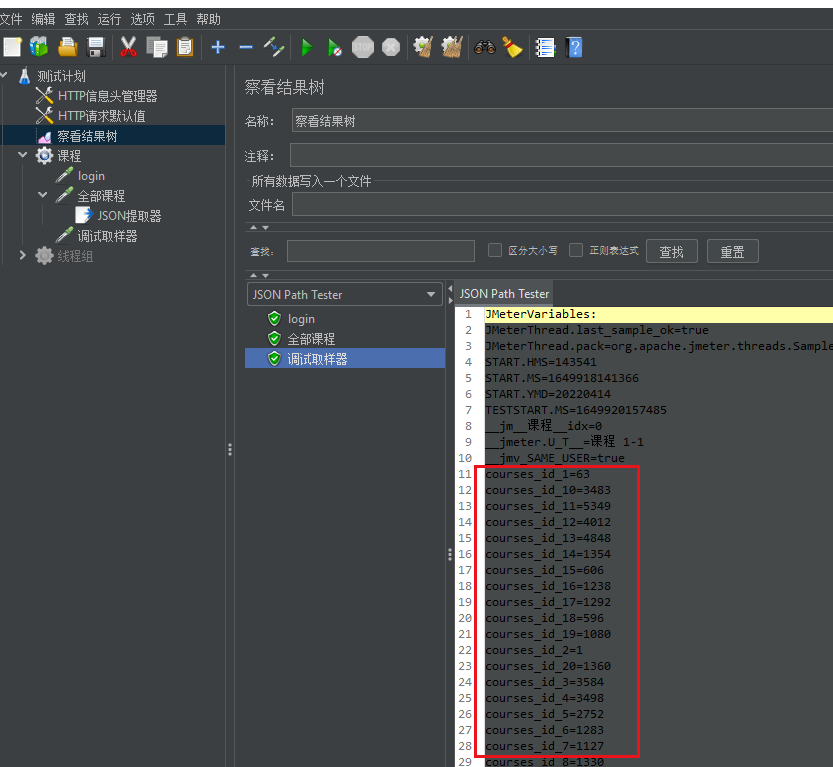Image resolution: width=833 pixels, height=767 pixels.
Task: Click the 名称 name input field
Action: (x=562, y=121)
